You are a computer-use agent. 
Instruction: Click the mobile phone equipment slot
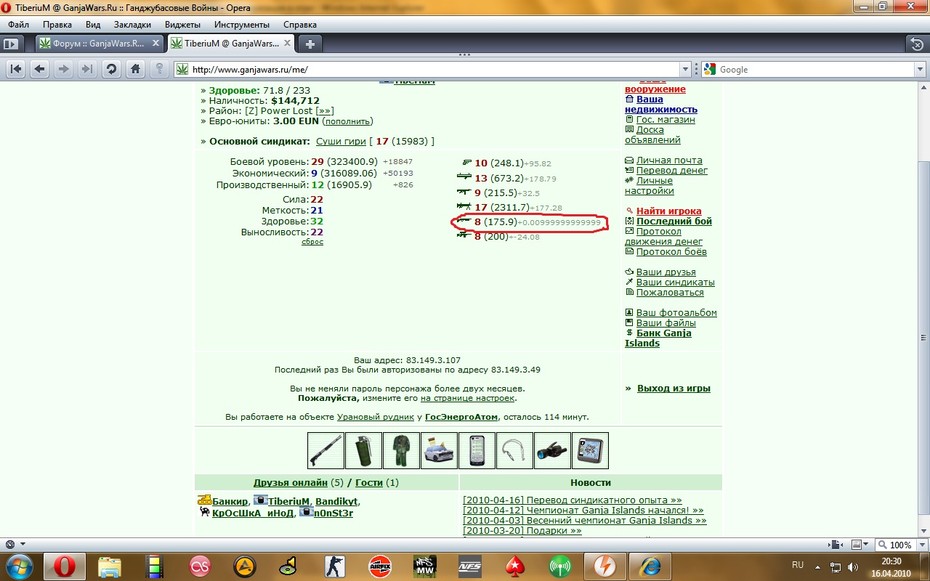[x=477, y=451]
